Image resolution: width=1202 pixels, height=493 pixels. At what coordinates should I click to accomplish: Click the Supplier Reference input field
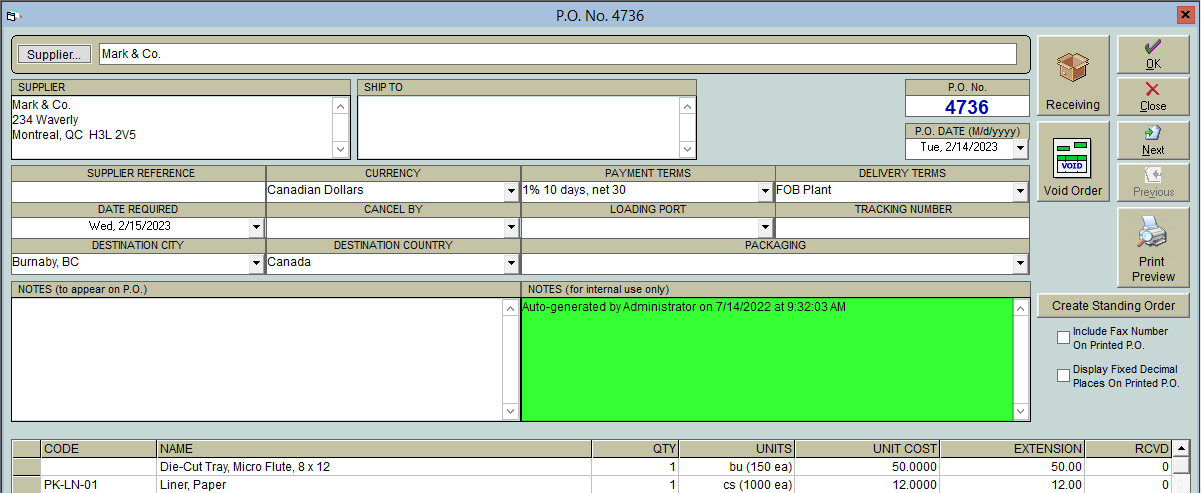[138, 190]
